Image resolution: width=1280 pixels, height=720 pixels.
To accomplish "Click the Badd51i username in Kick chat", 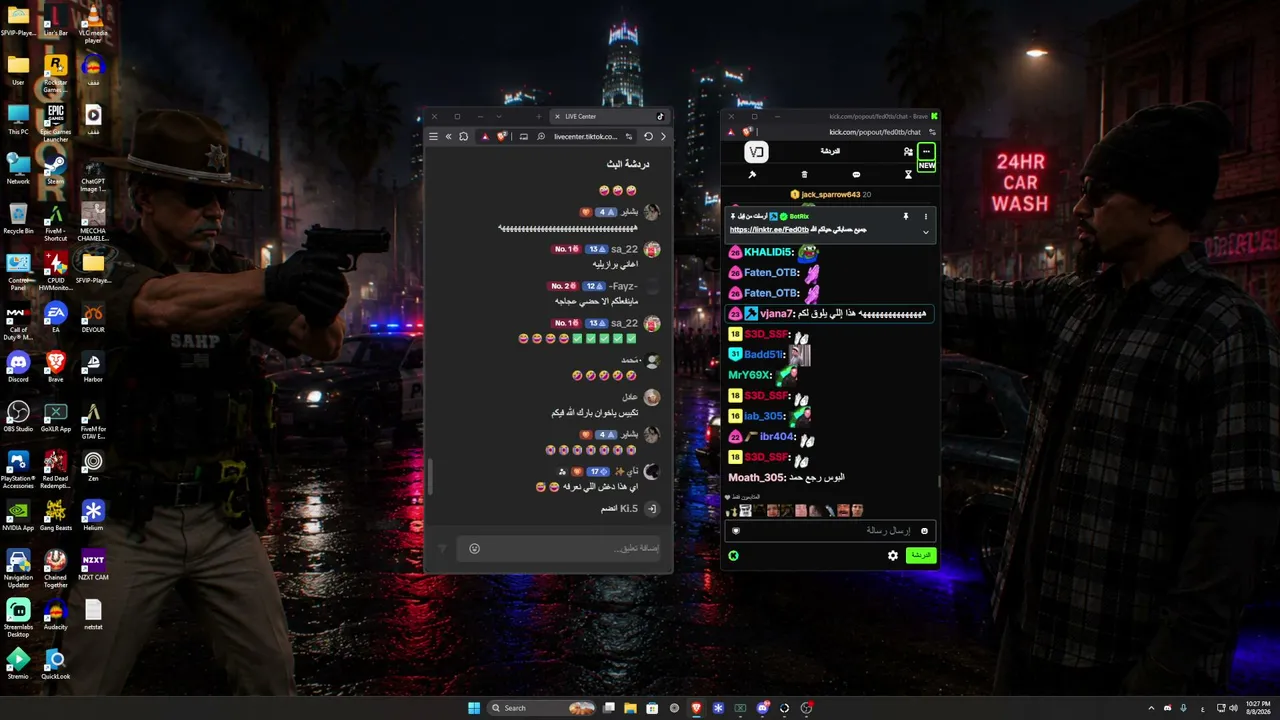I will coord(765,354).
